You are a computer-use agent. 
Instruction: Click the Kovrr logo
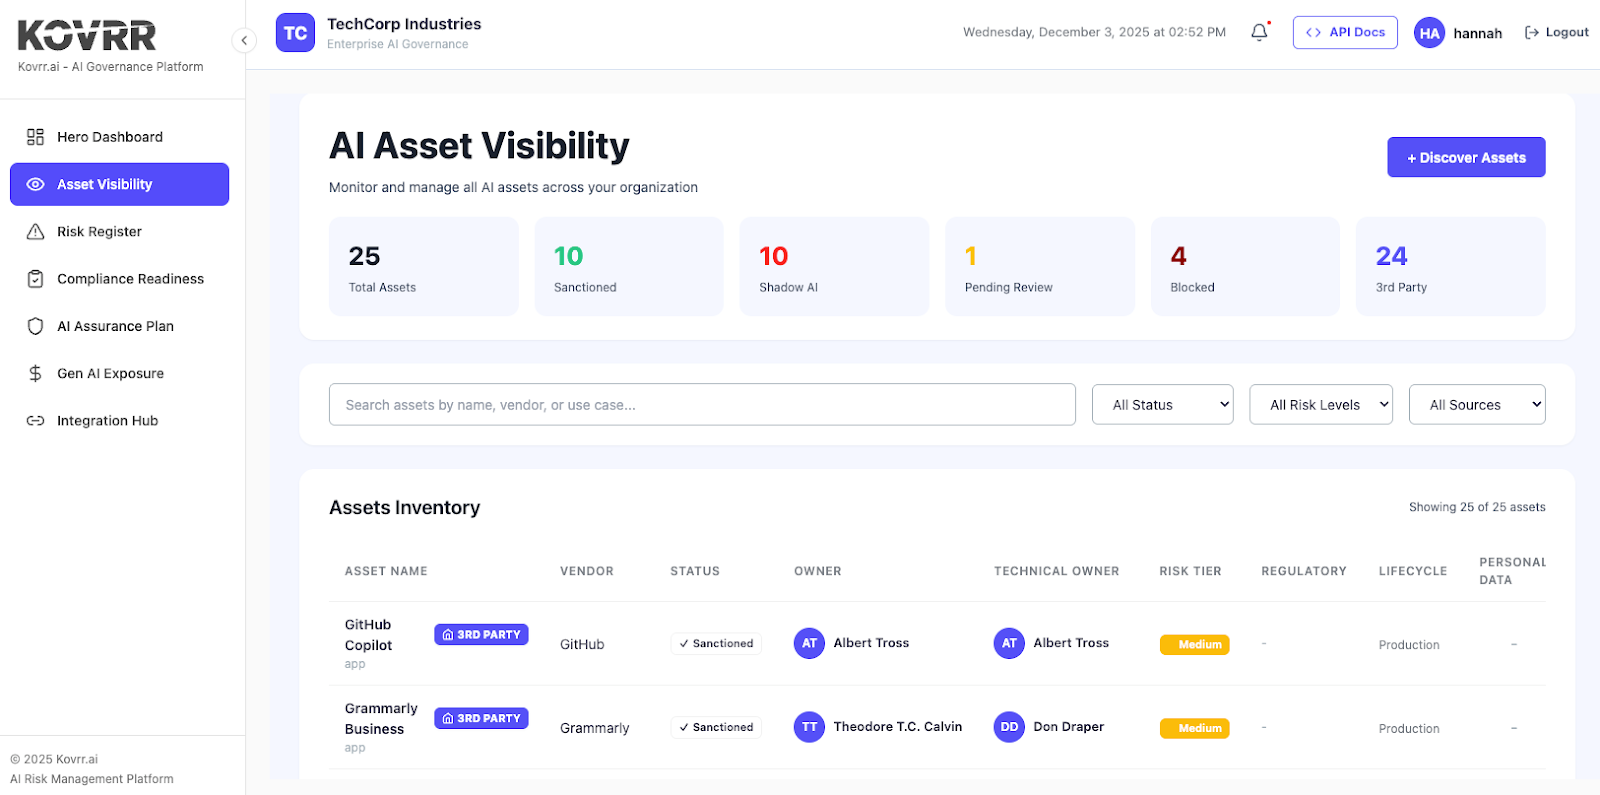pos(87,36)
